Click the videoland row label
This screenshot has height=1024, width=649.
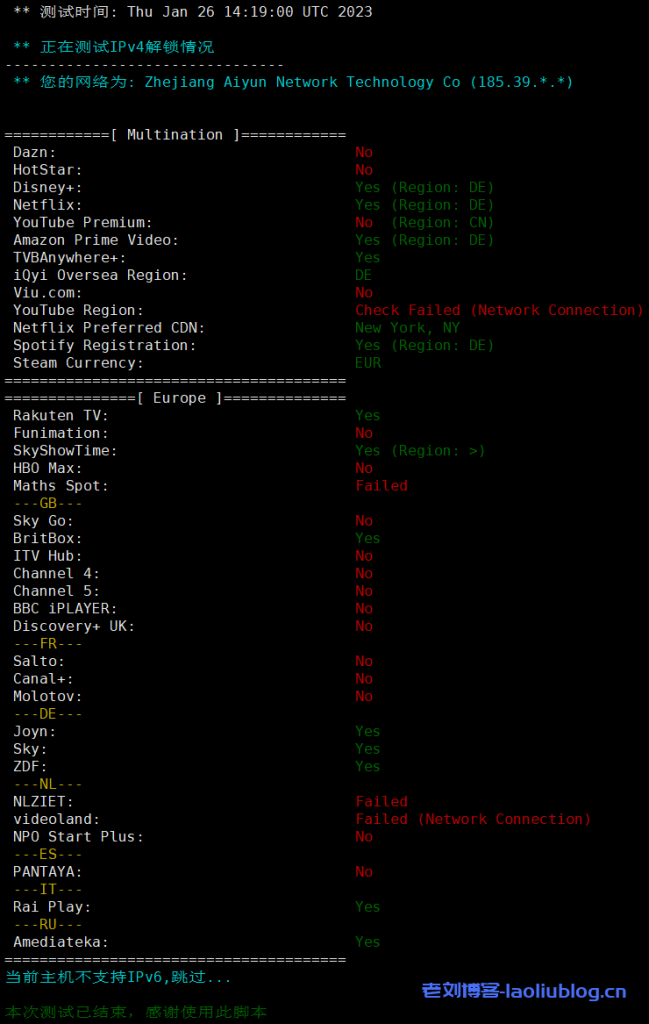[52, 819]
